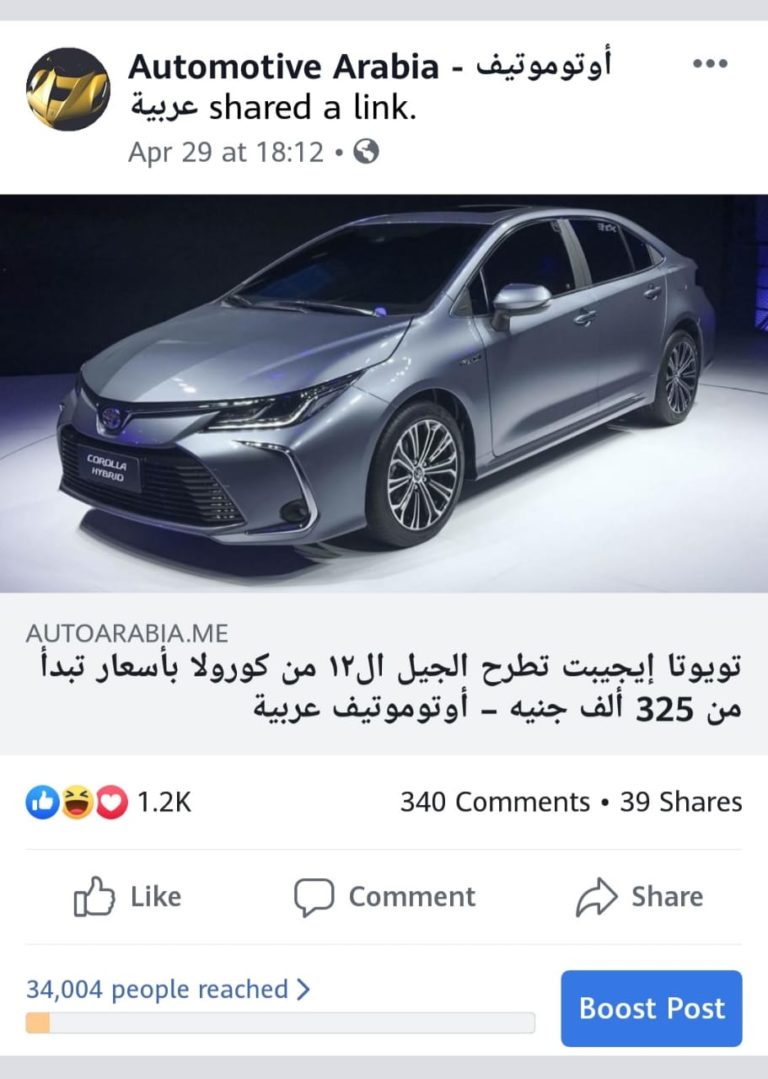Viewport: 768px width, 1079px height.
Task: View the 39 Shares list
Action: [x=681, y=802]
